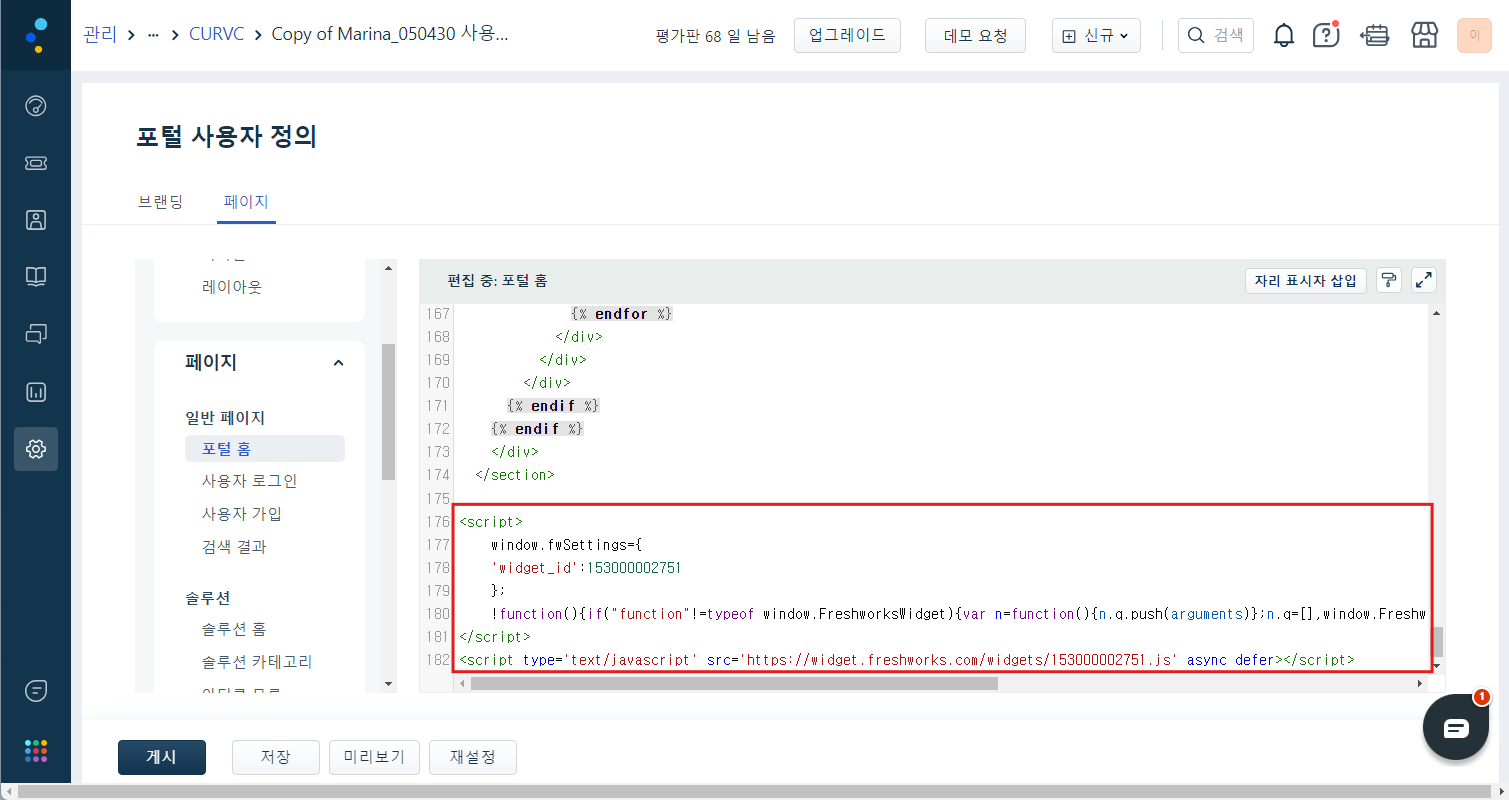
Task: Click the 검색 search field
Action: [1215, 36]
